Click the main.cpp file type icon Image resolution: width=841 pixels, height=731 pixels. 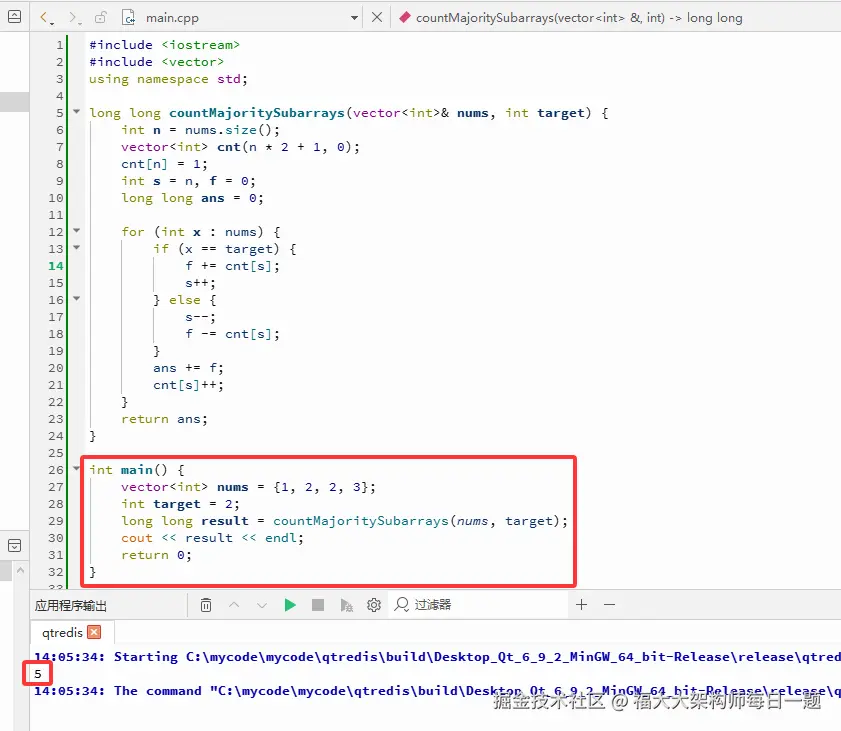tap(129, 18)
